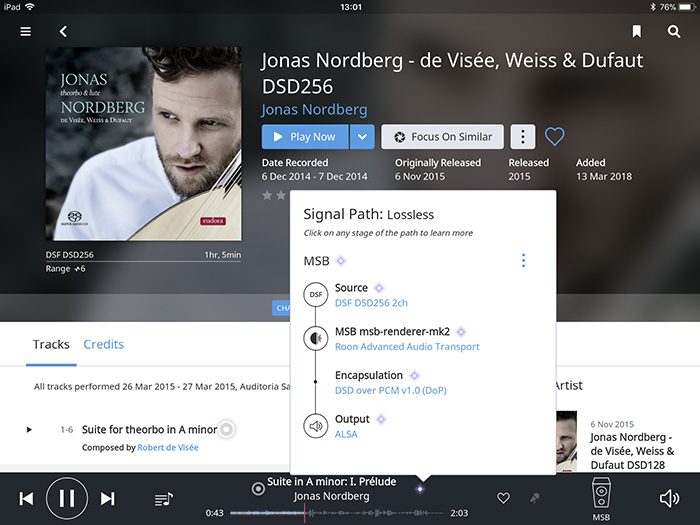This screenshot has height=525, width=700.
Task: Click the iPad battery indicator
Action: [x=688, y=7]
